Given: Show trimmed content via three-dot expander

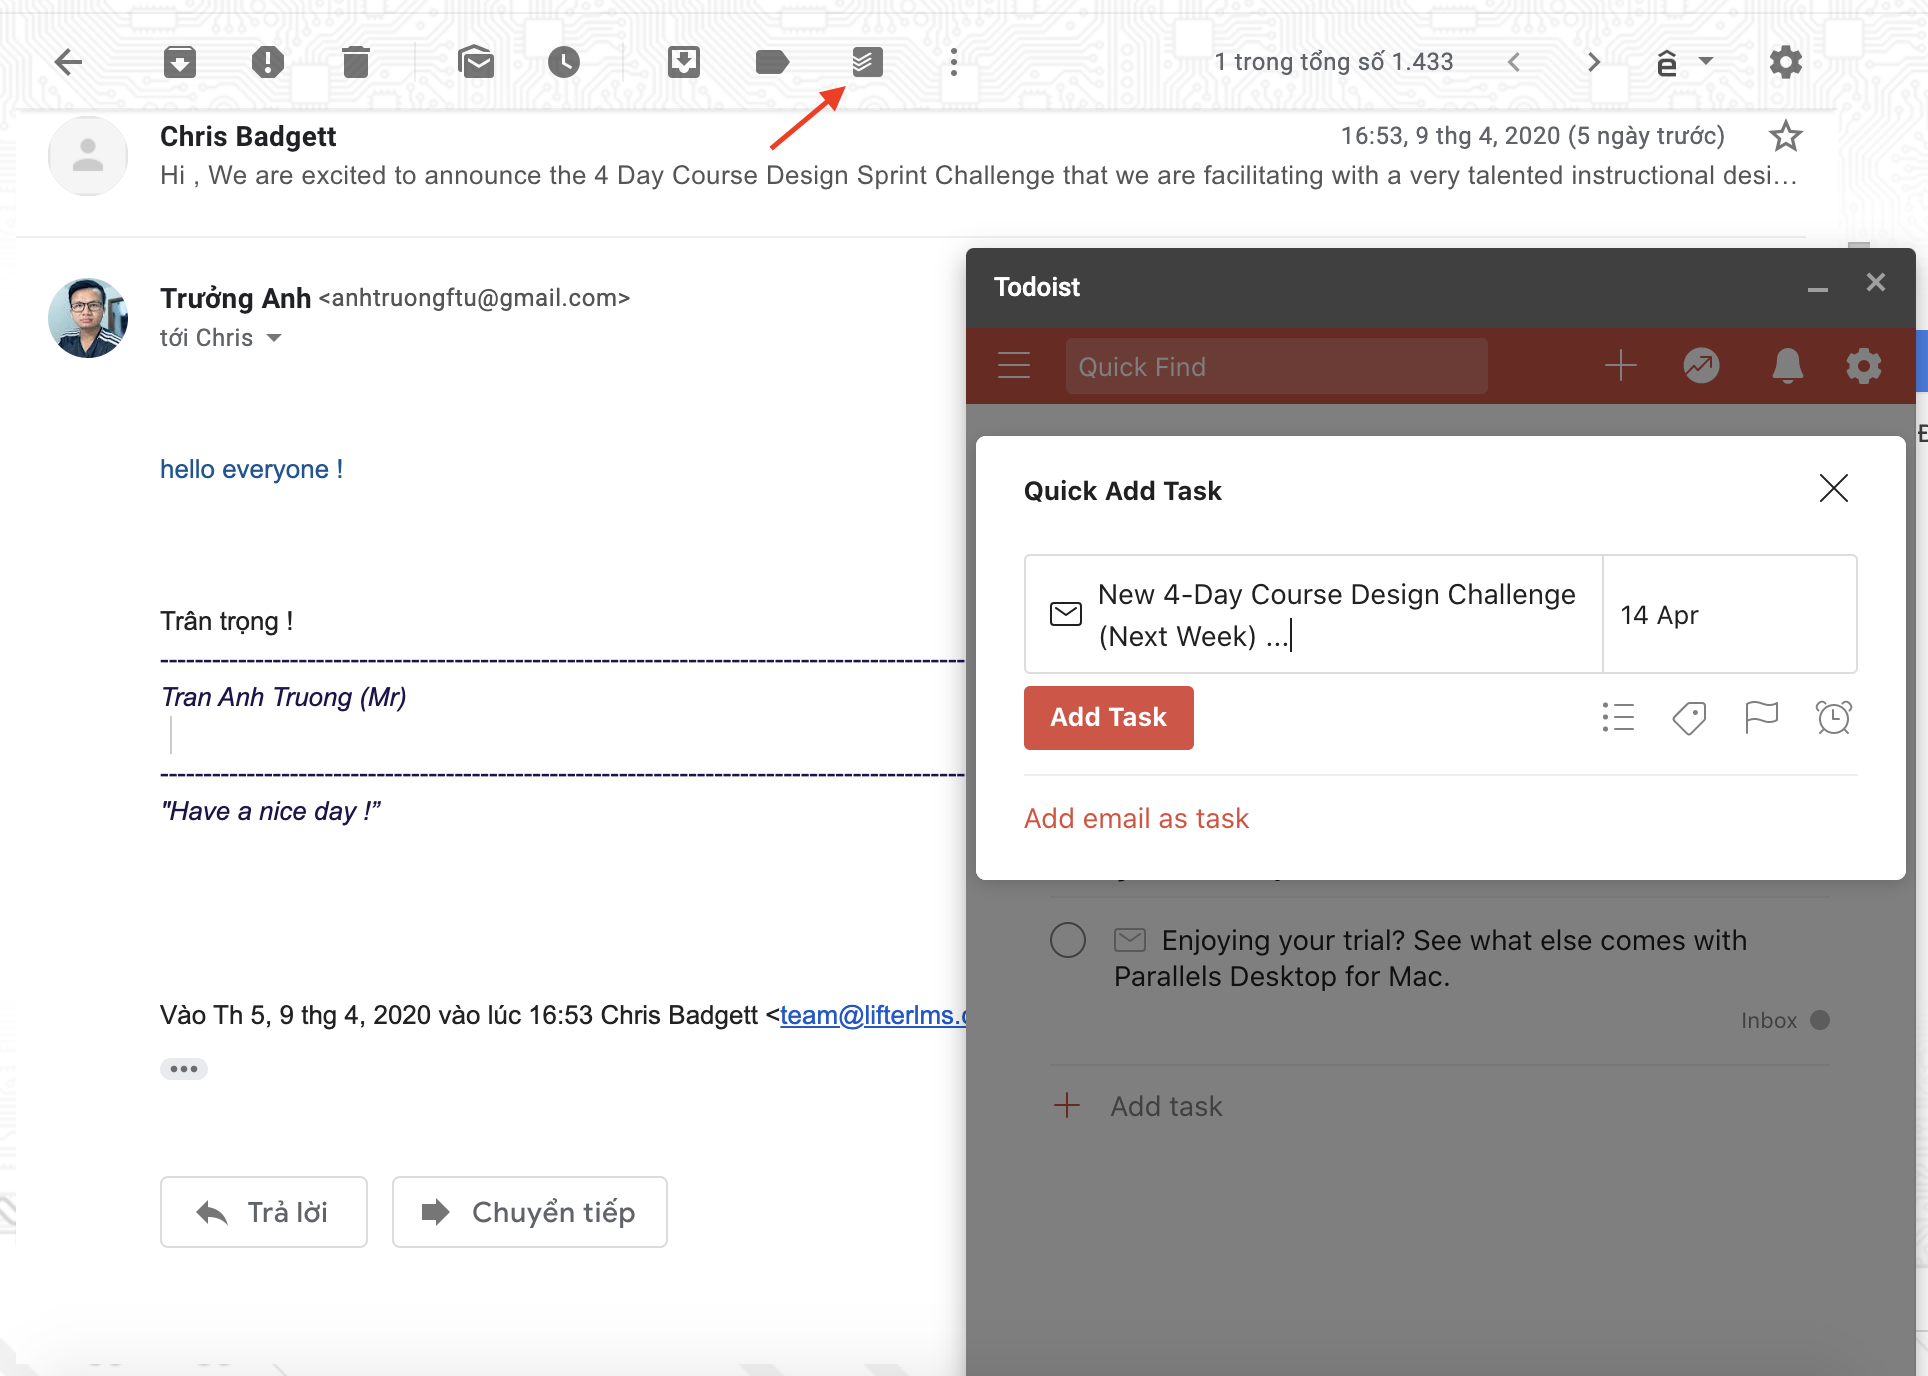Looking at the screenshot, I should (x=184, y=1069).
